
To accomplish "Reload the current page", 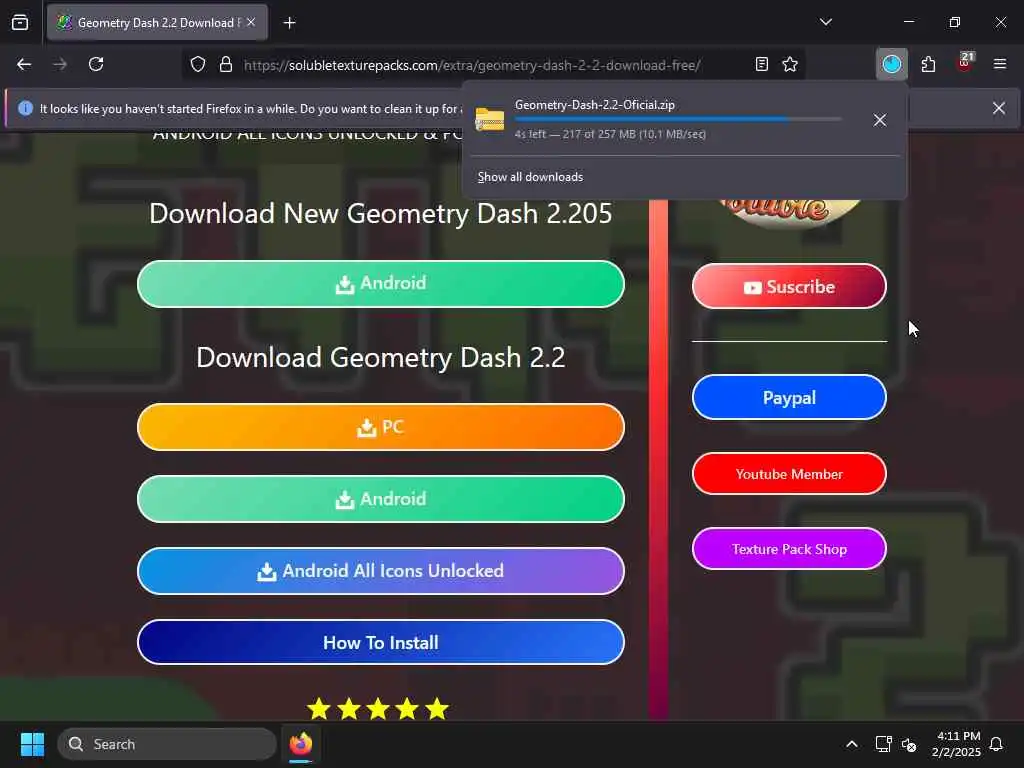I will [x=96, y=64].
